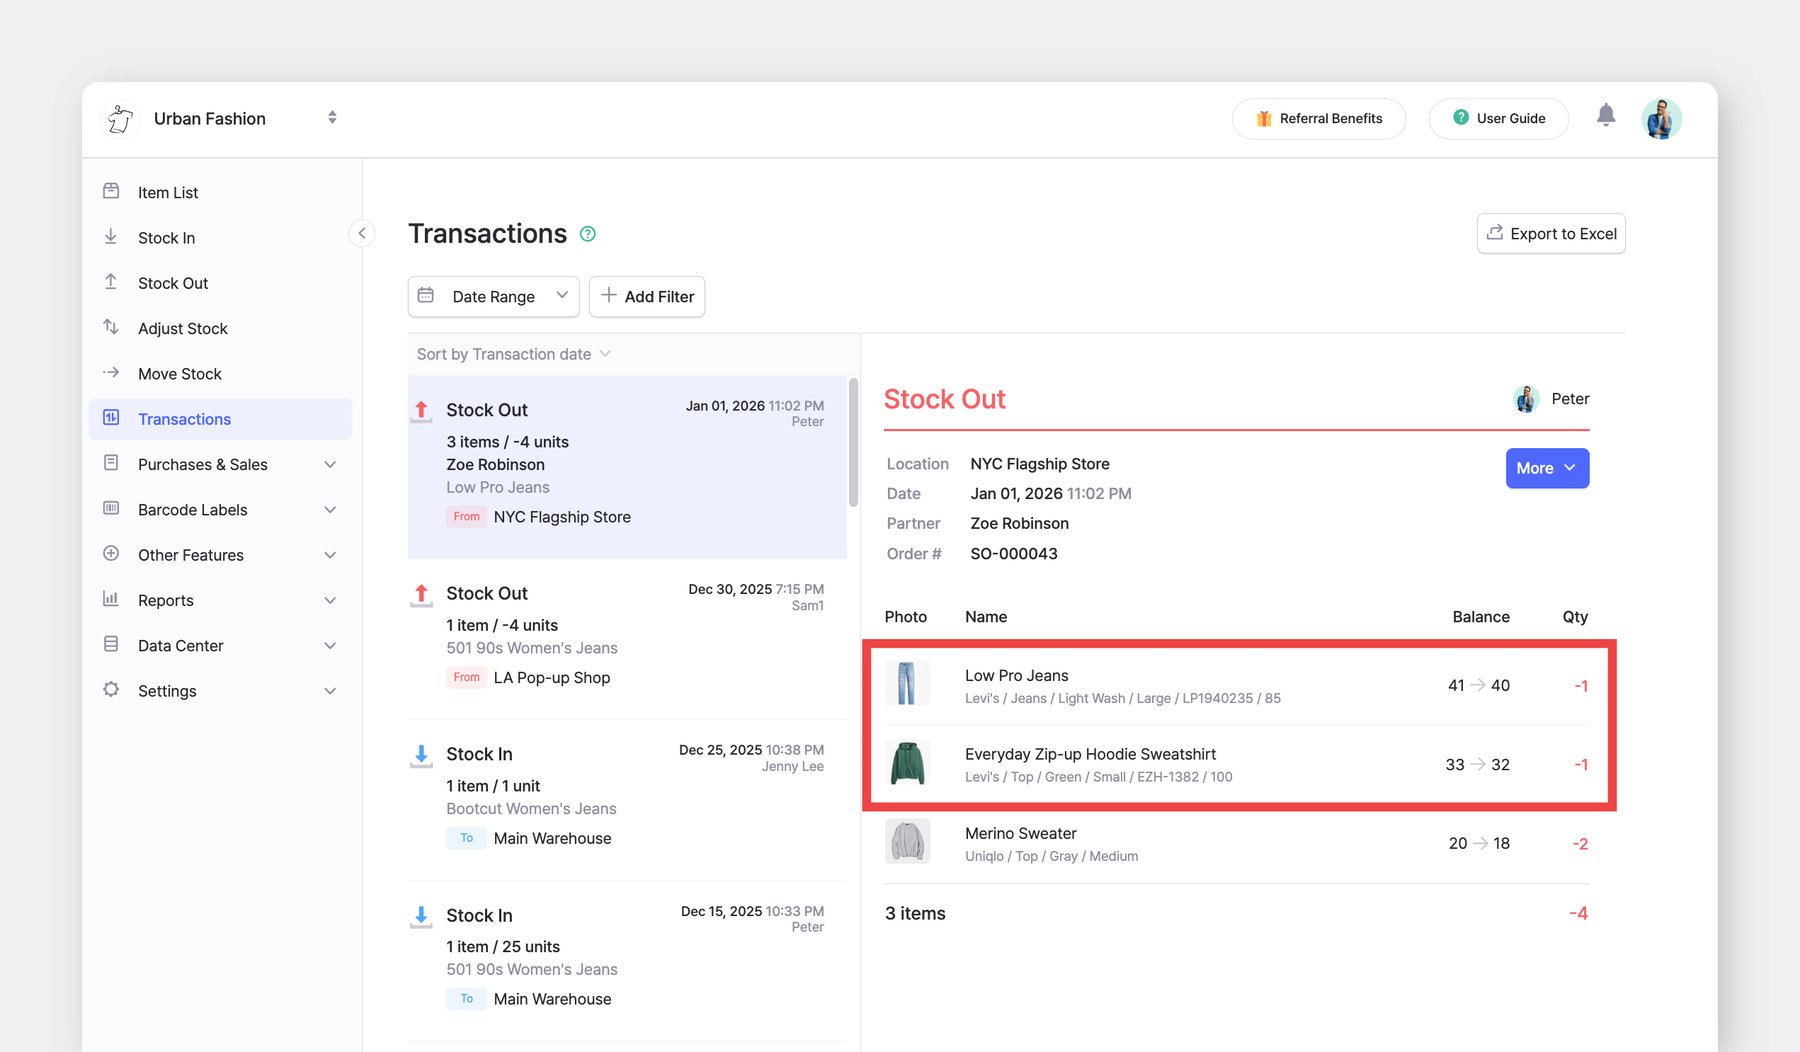Open the Data Center section

pos(180,645)
